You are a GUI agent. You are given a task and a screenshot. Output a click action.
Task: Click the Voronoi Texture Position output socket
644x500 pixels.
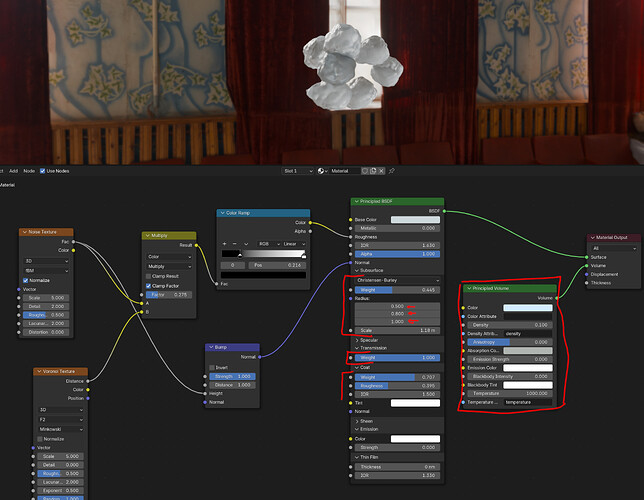coord(88,398)
